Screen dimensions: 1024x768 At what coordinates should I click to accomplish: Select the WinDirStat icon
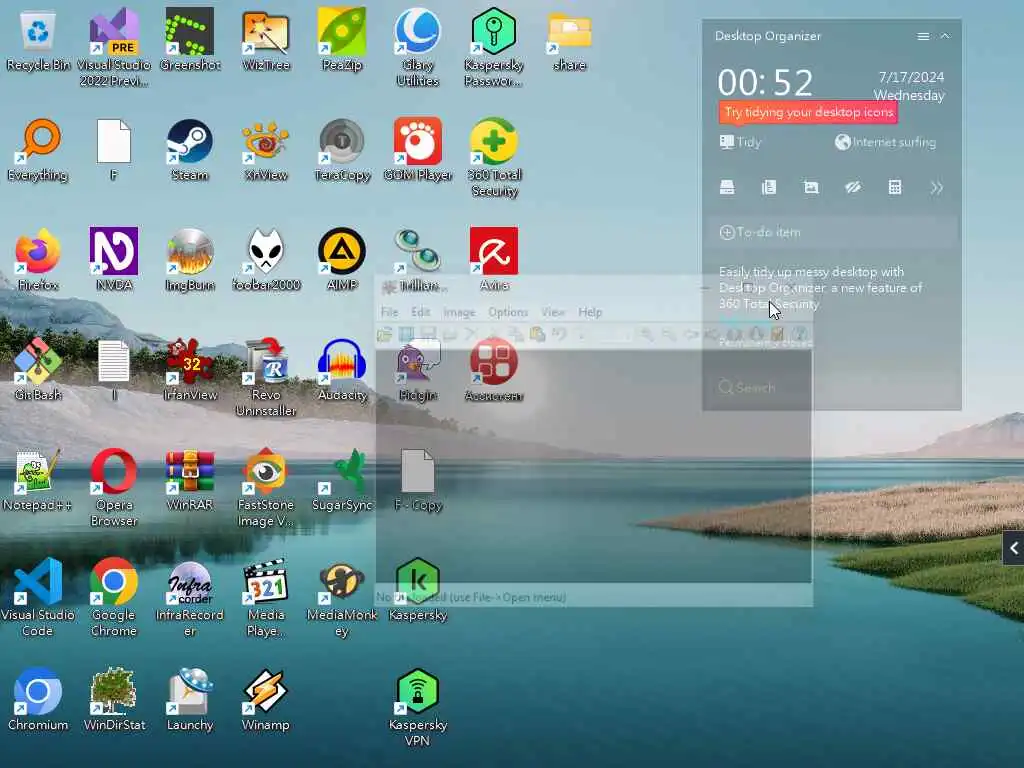point(114,699)
